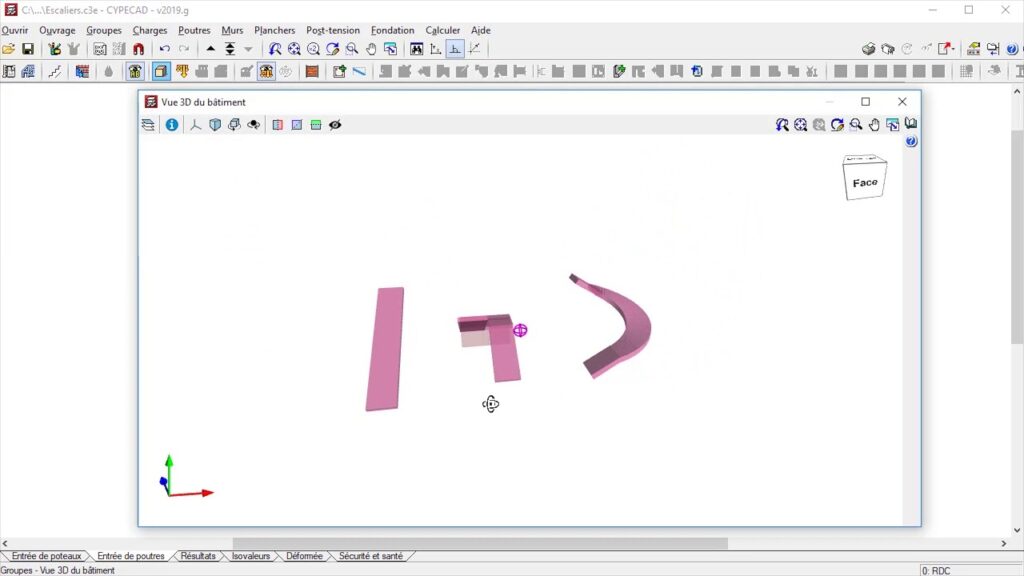1024x576 pixels.
Task: Toggle the axes display icon in 3D view
Action: [196, 125]
